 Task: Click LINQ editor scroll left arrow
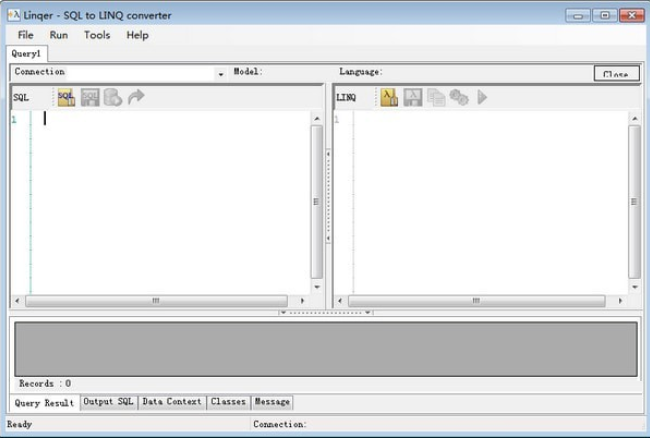click(340, 301)
